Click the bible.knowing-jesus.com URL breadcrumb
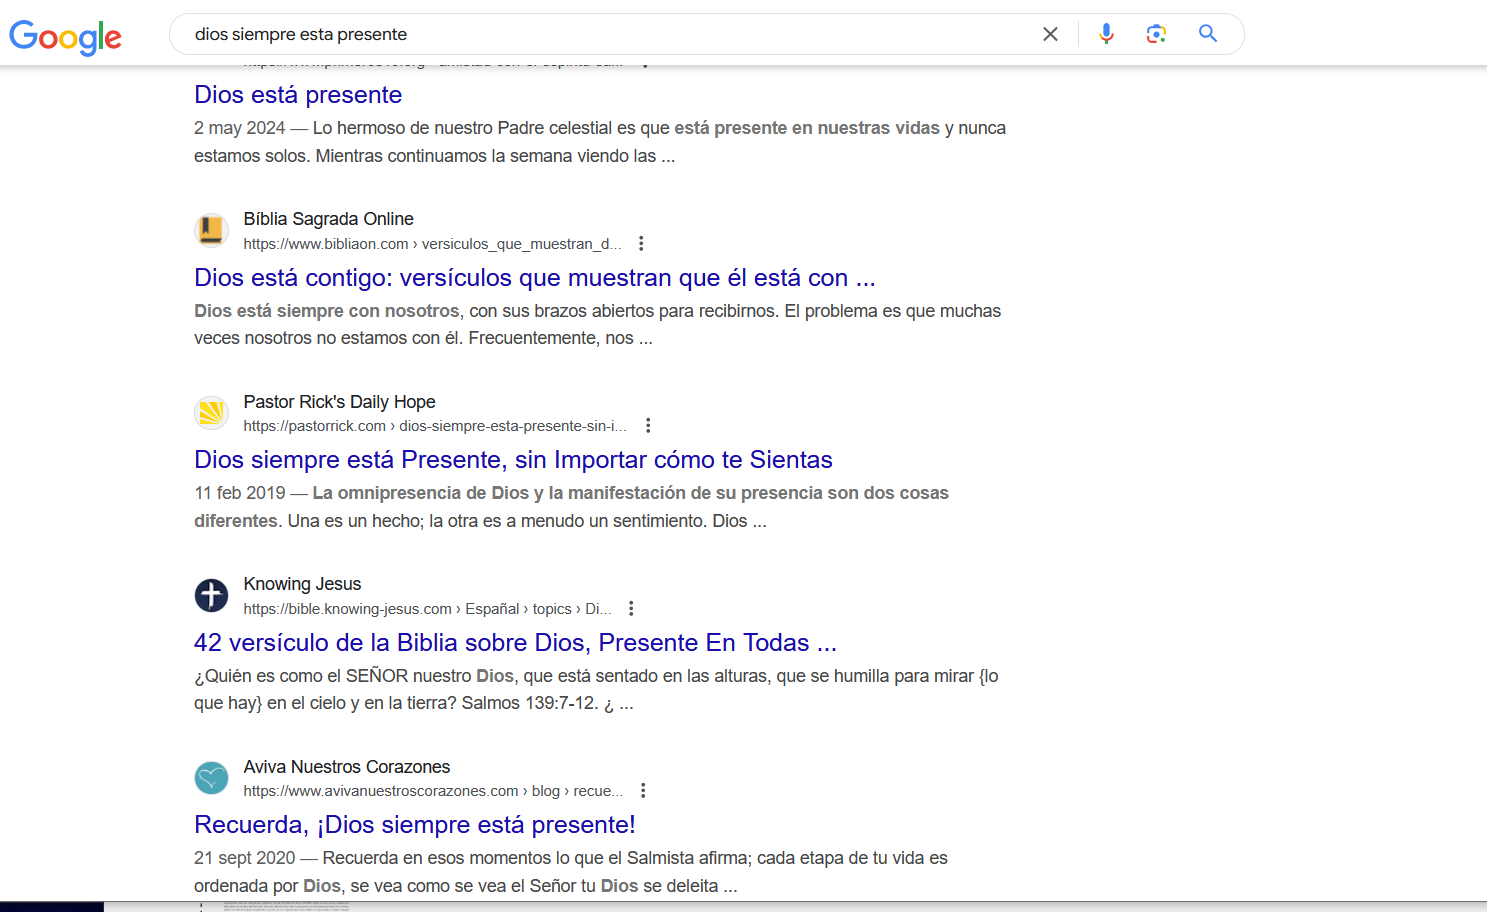The height and width of the screenshot is (912, 1487). click(427, 609)
